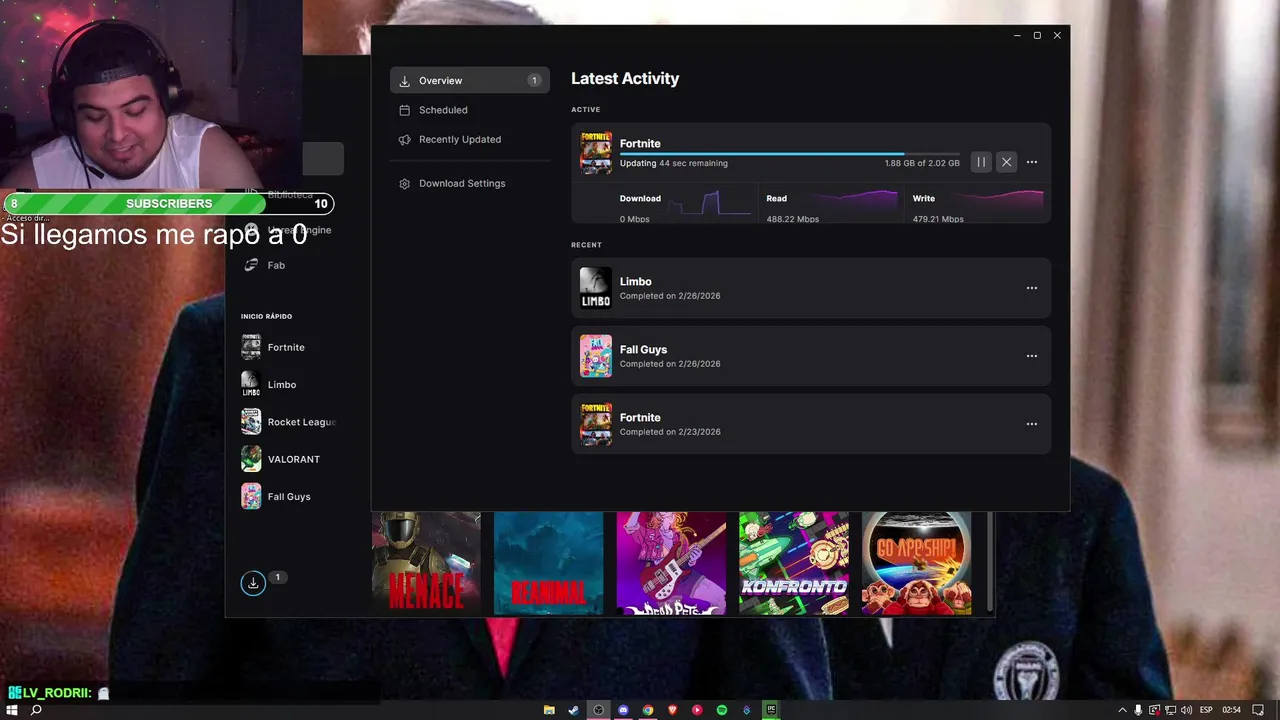1280x720 pixels.
Task: Launch Fall Guys from quick launch sidebar
Action: tap(288, 497)
